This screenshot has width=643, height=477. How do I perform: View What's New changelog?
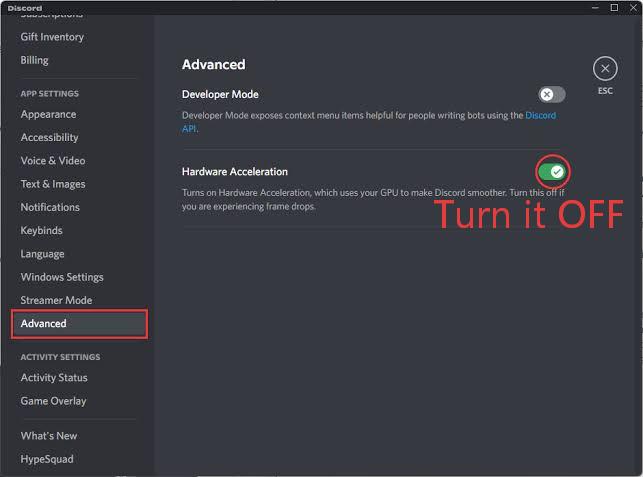point(49,436)
